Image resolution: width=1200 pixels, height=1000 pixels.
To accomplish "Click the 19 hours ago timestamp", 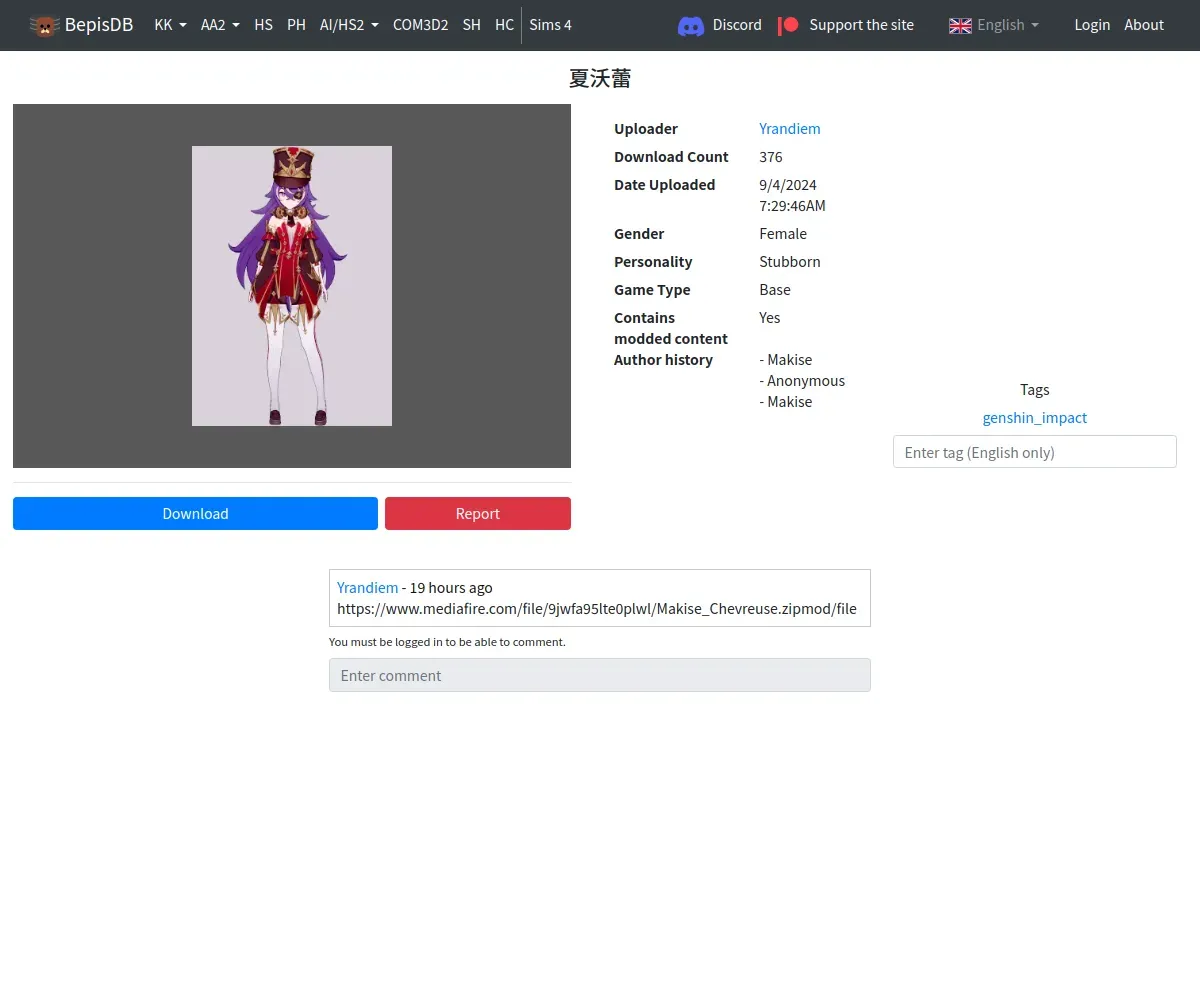I will (x=451, y=587).
